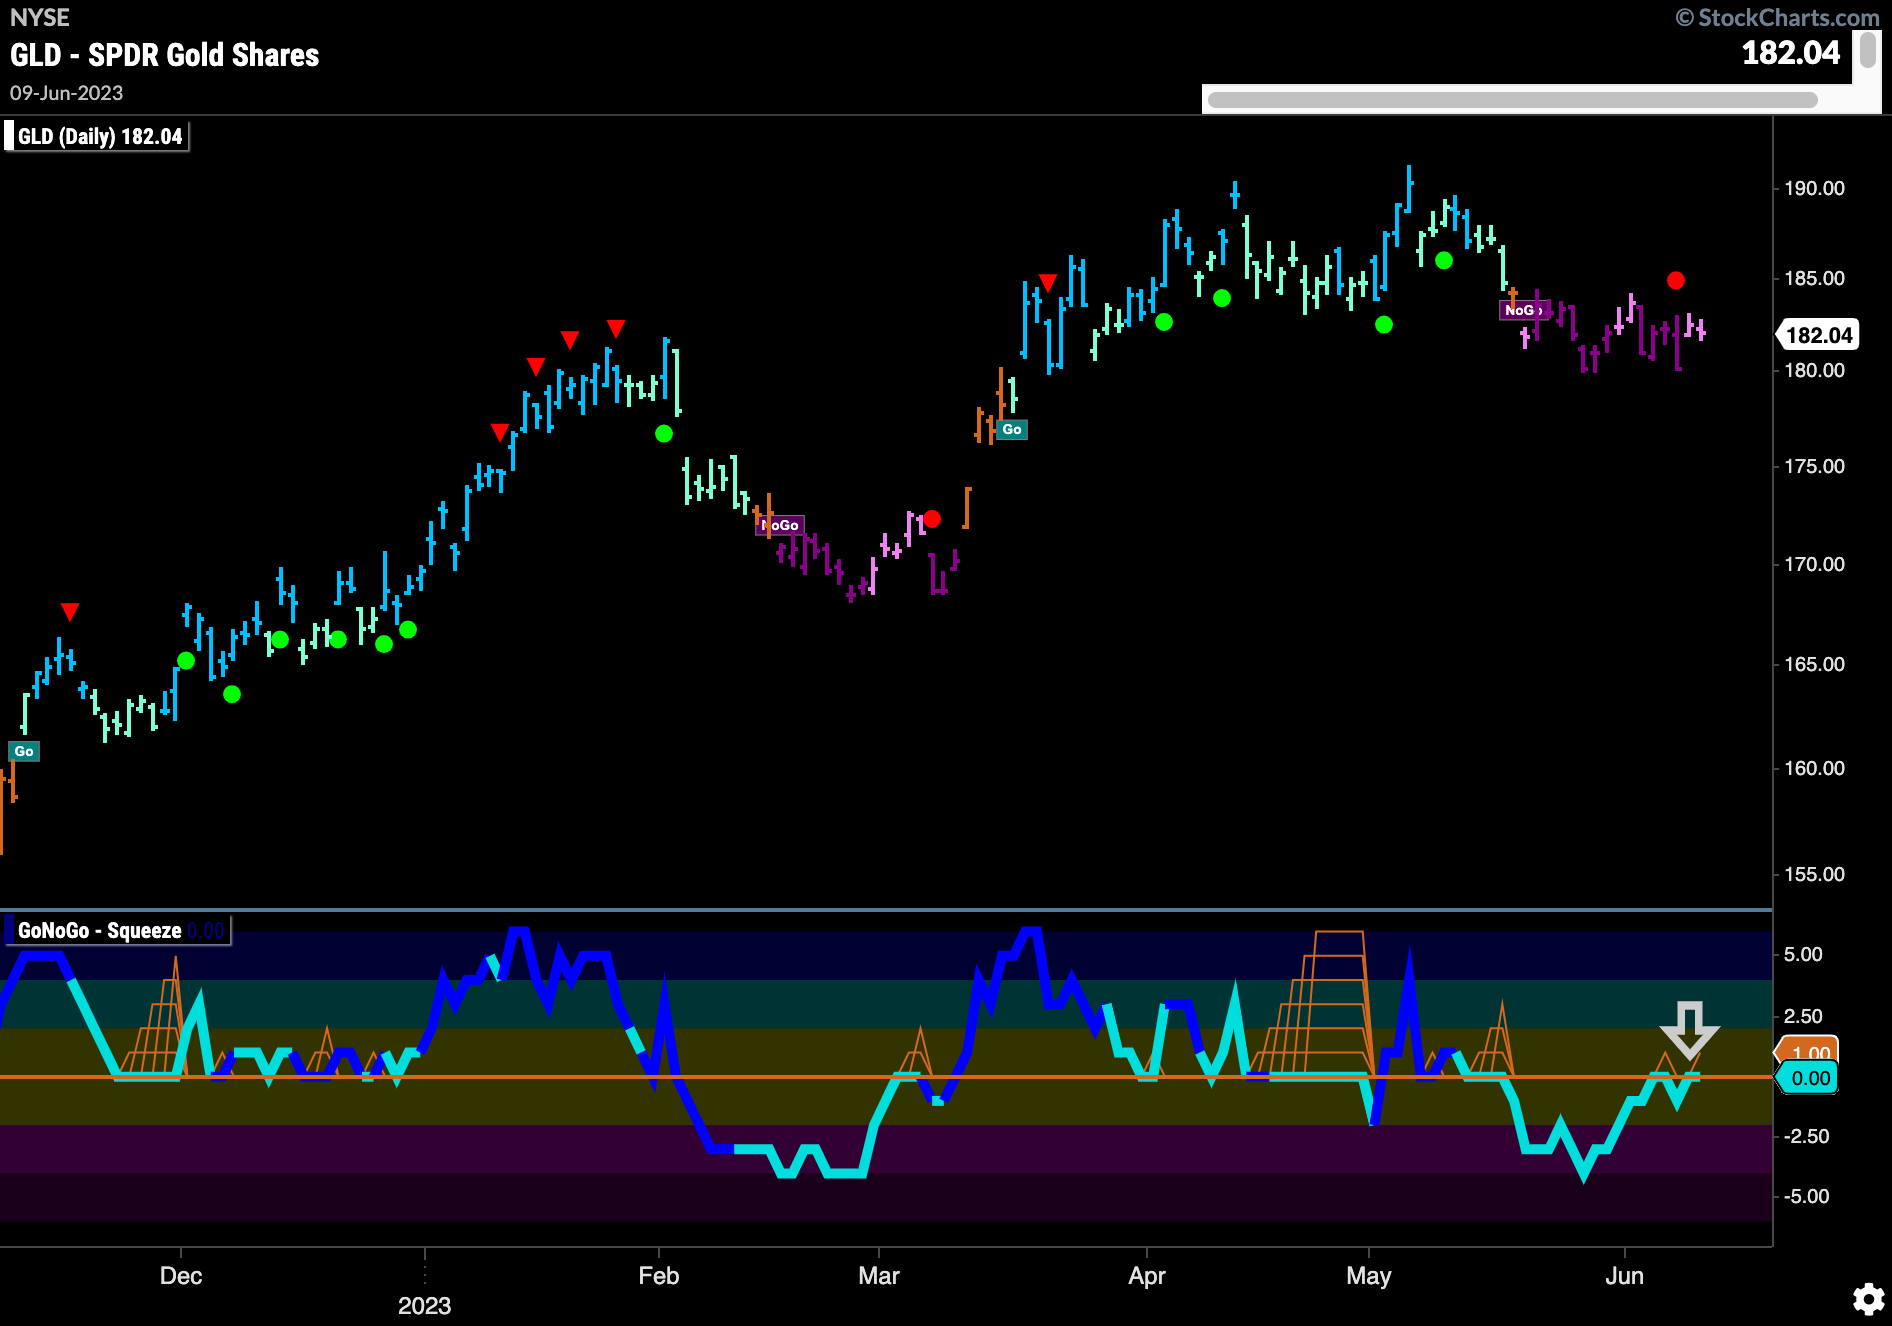Click the cyan 0.00 oscillator value tag
The width and height of the screenshot is (1892, 1326).
[x=1808, y=1078]
